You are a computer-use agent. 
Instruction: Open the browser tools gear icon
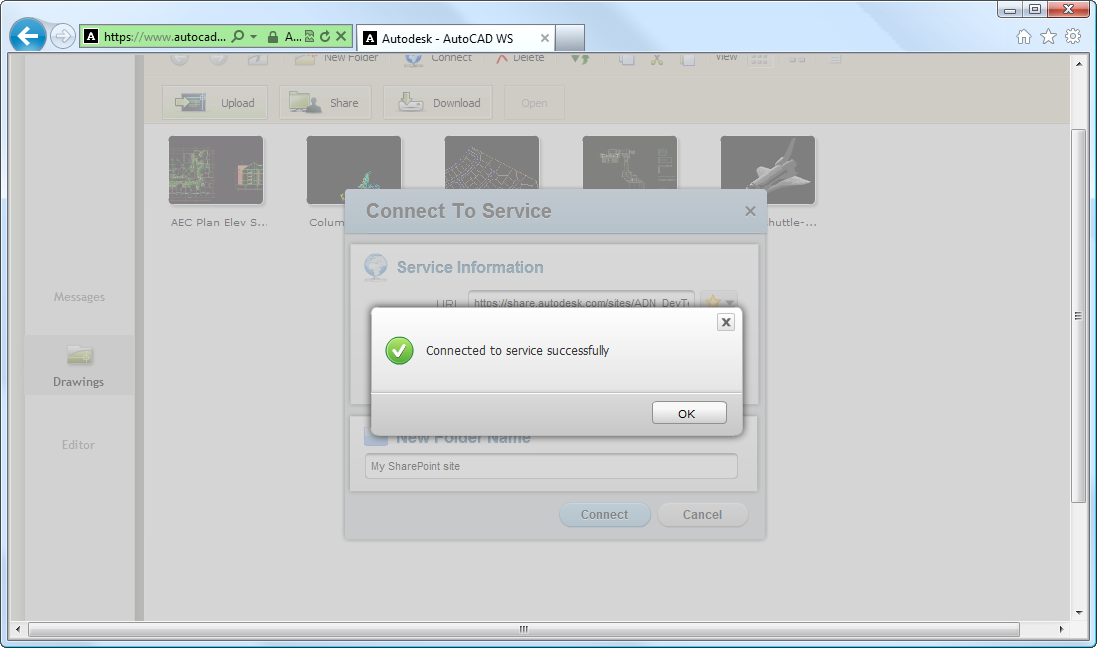(1073, 37)
